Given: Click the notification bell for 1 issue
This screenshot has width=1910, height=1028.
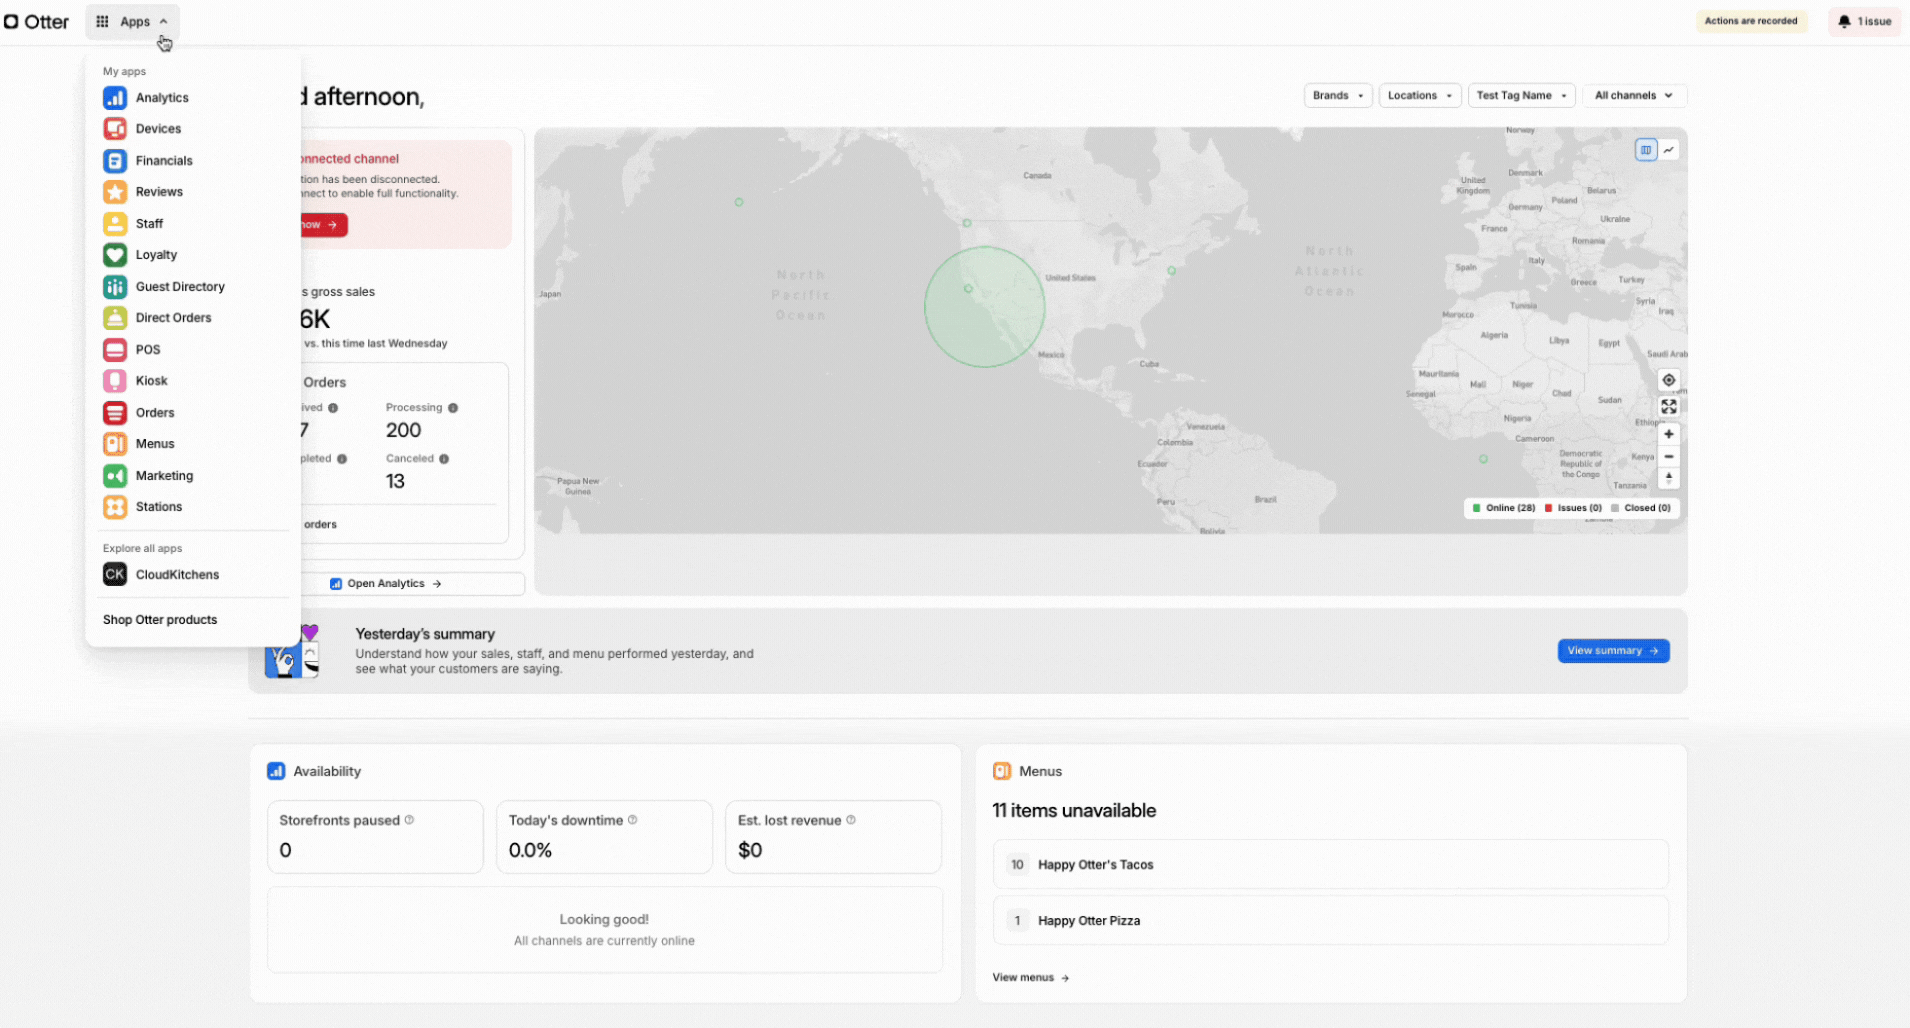Looking at the screenshot, I should (x=1864, y=21).
